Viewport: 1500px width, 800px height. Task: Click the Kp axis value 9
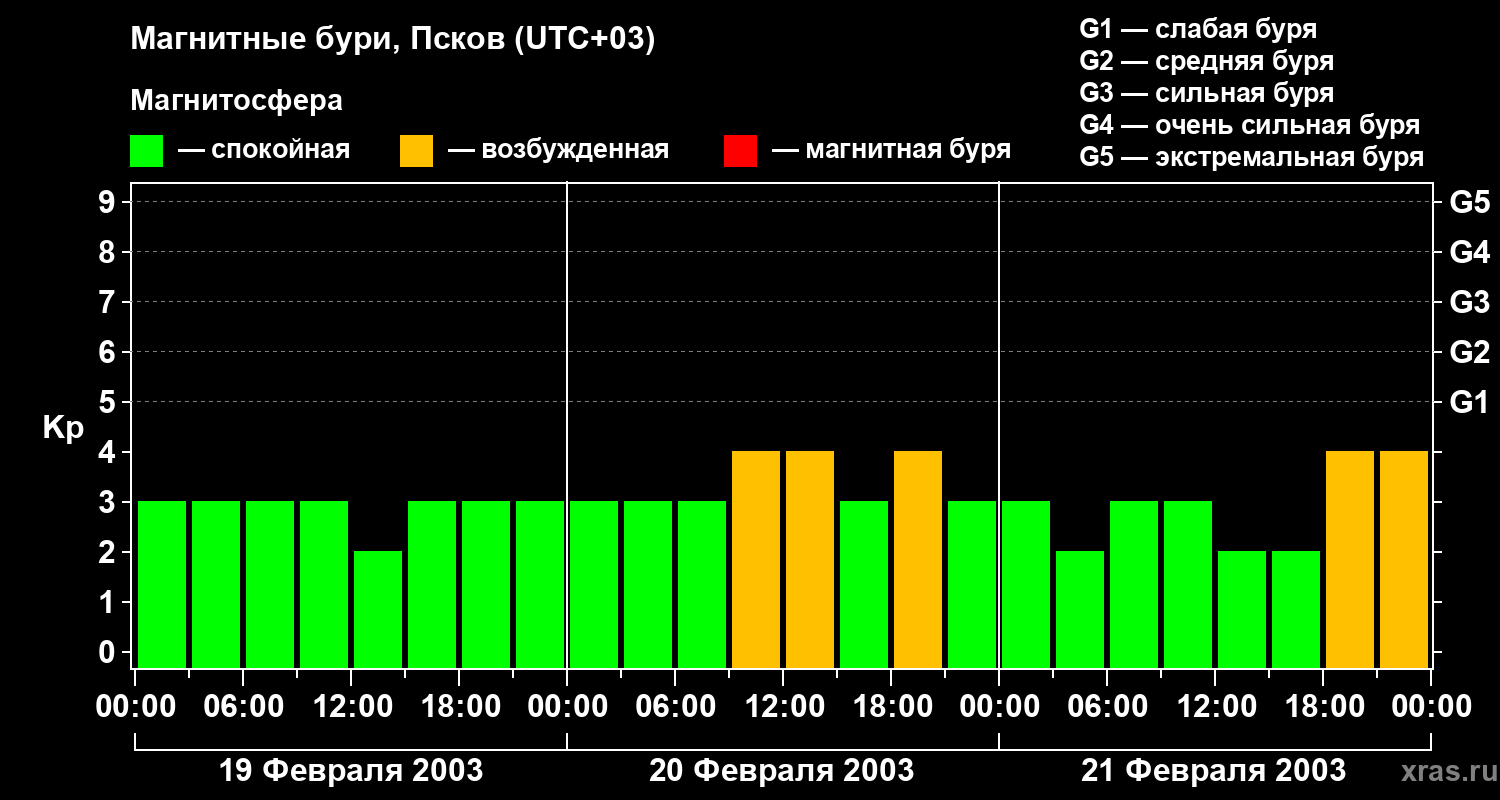109,202
